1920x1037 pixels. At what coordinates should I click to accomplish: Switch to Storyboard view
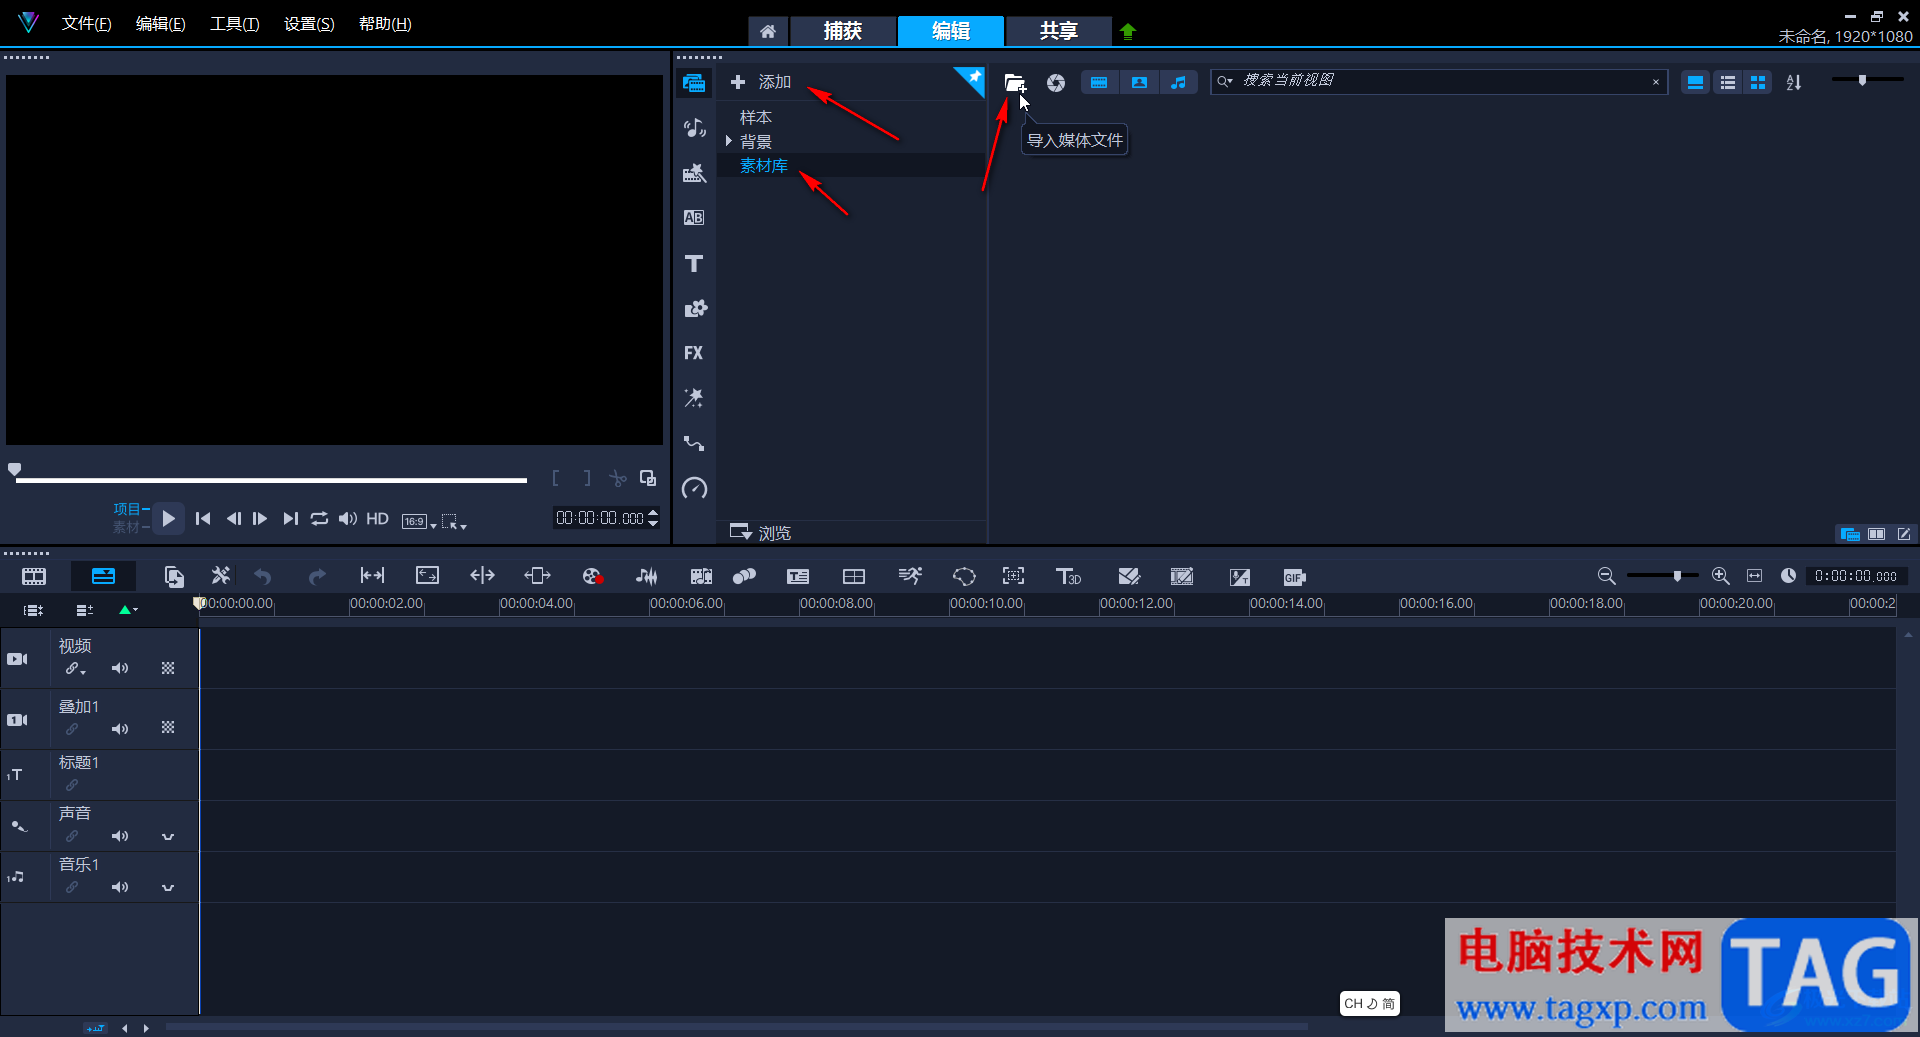coord(34,577)
